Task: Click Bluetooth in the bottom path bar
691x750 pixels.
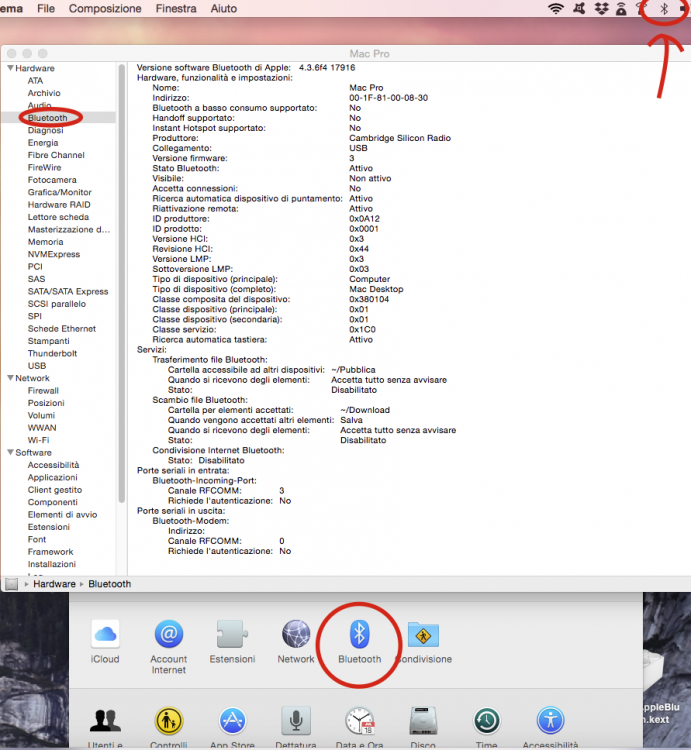Action: pos(110,584)
